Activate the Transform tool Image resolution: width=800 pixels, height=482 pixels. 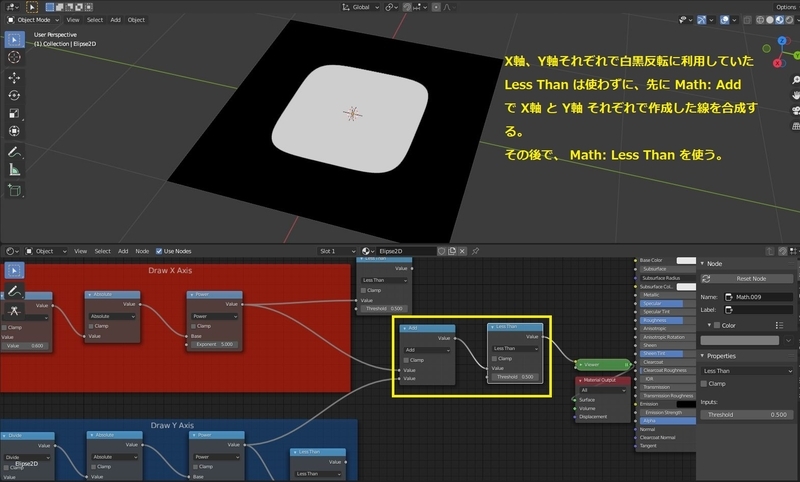[14, 131]
